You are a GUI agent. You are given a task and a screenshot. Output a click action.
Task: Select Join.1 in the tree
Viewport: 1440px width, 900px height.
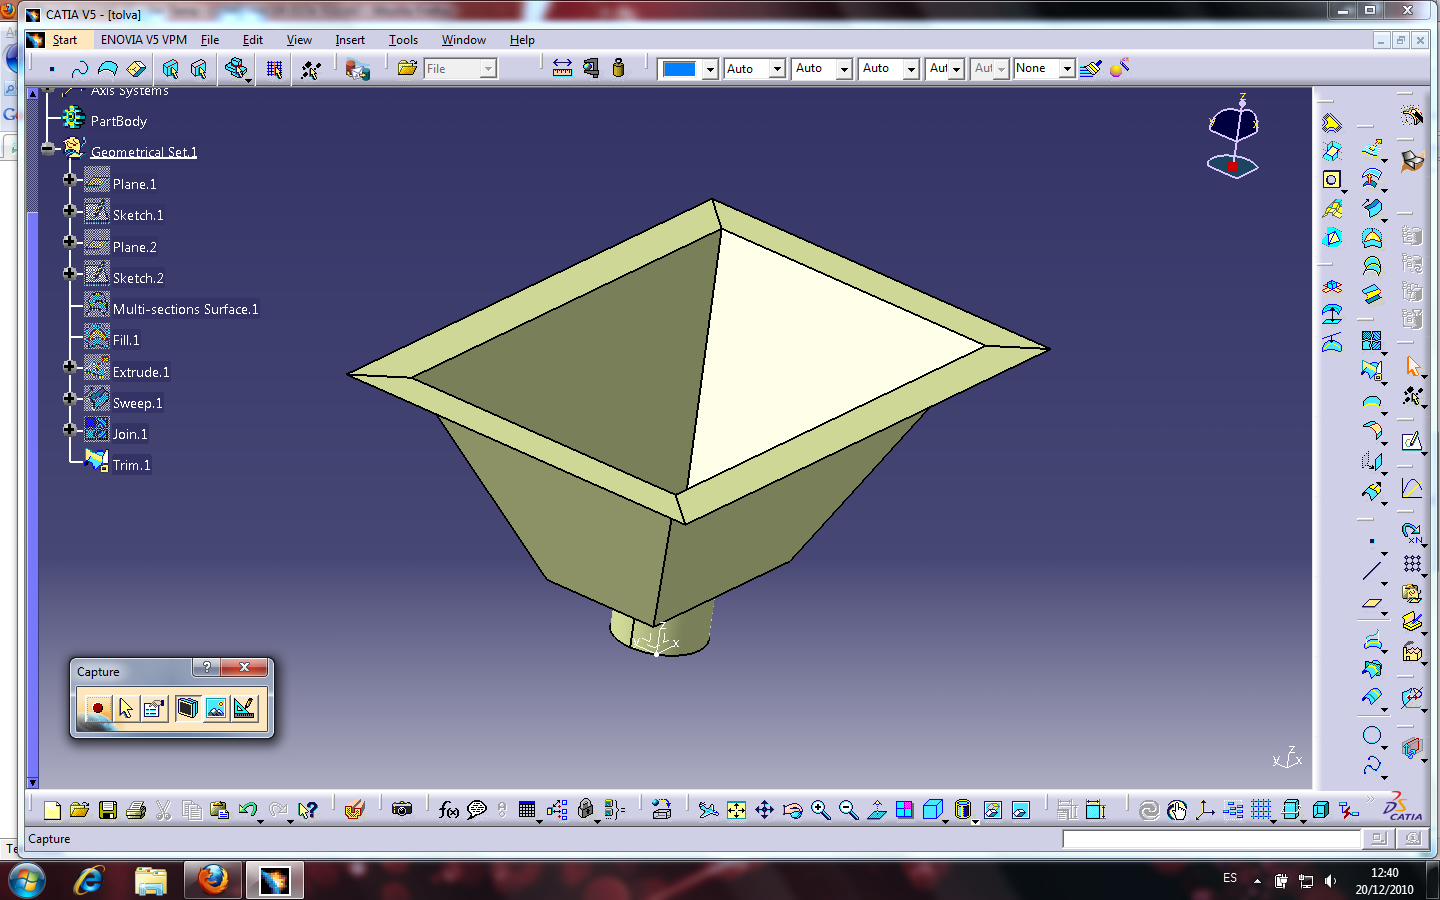click(x=130, y=434)
